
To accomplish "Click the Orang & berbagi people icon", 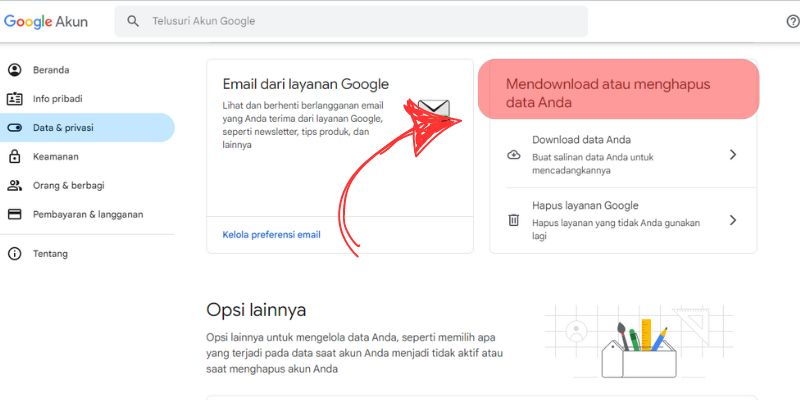I will pos(15,185).
